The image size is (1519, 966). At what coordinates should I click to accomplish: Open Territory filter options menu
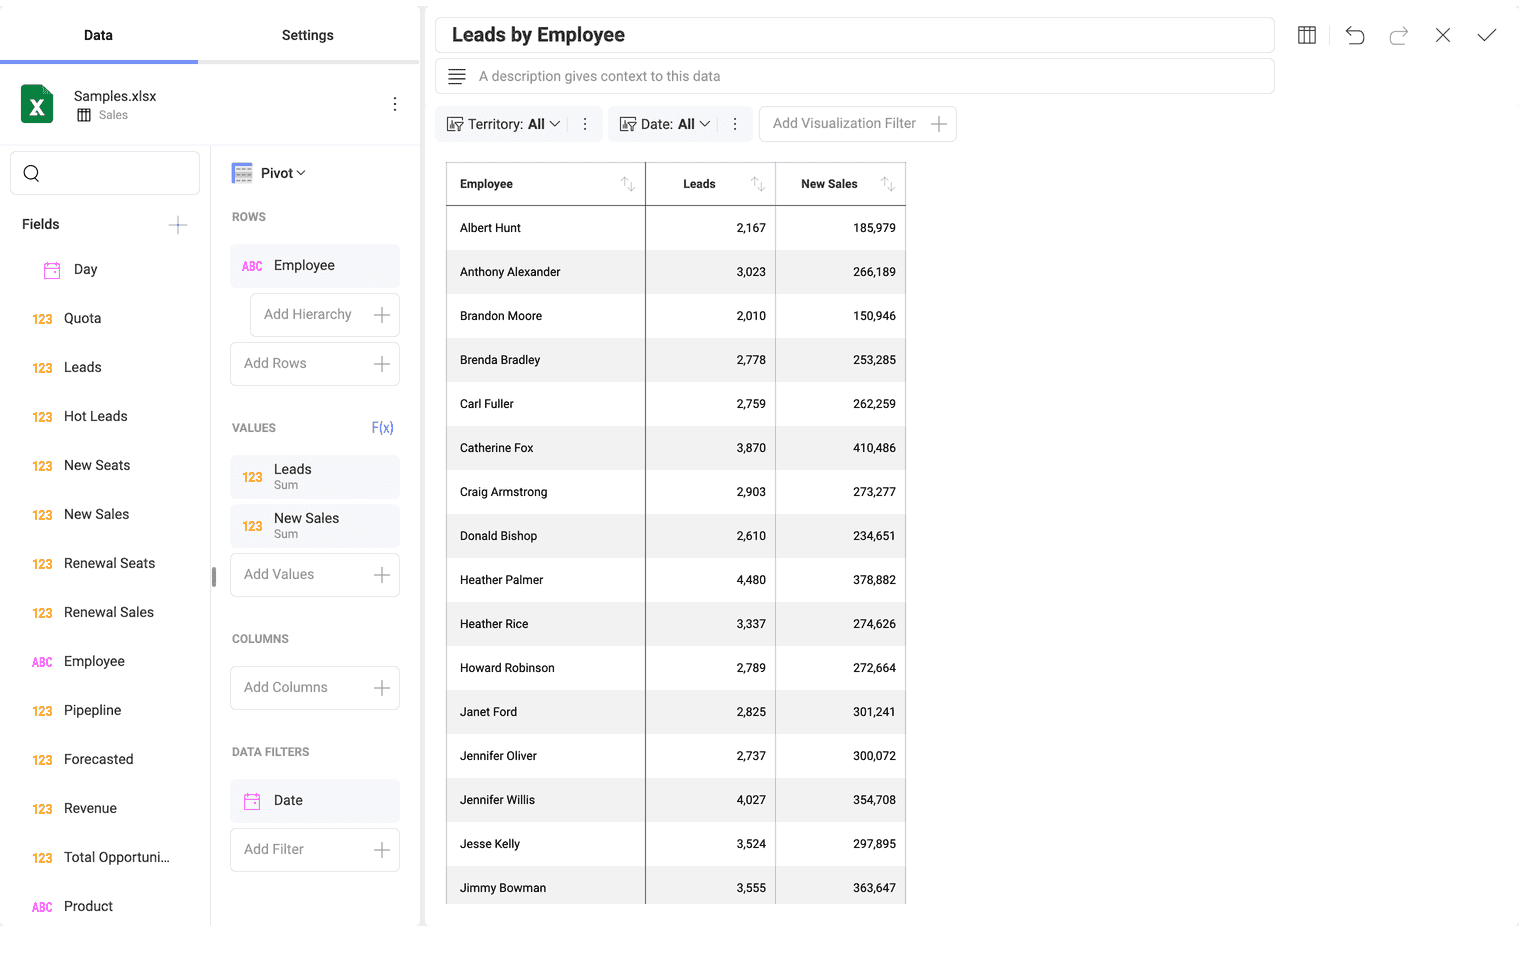click(x=585, y=124)
